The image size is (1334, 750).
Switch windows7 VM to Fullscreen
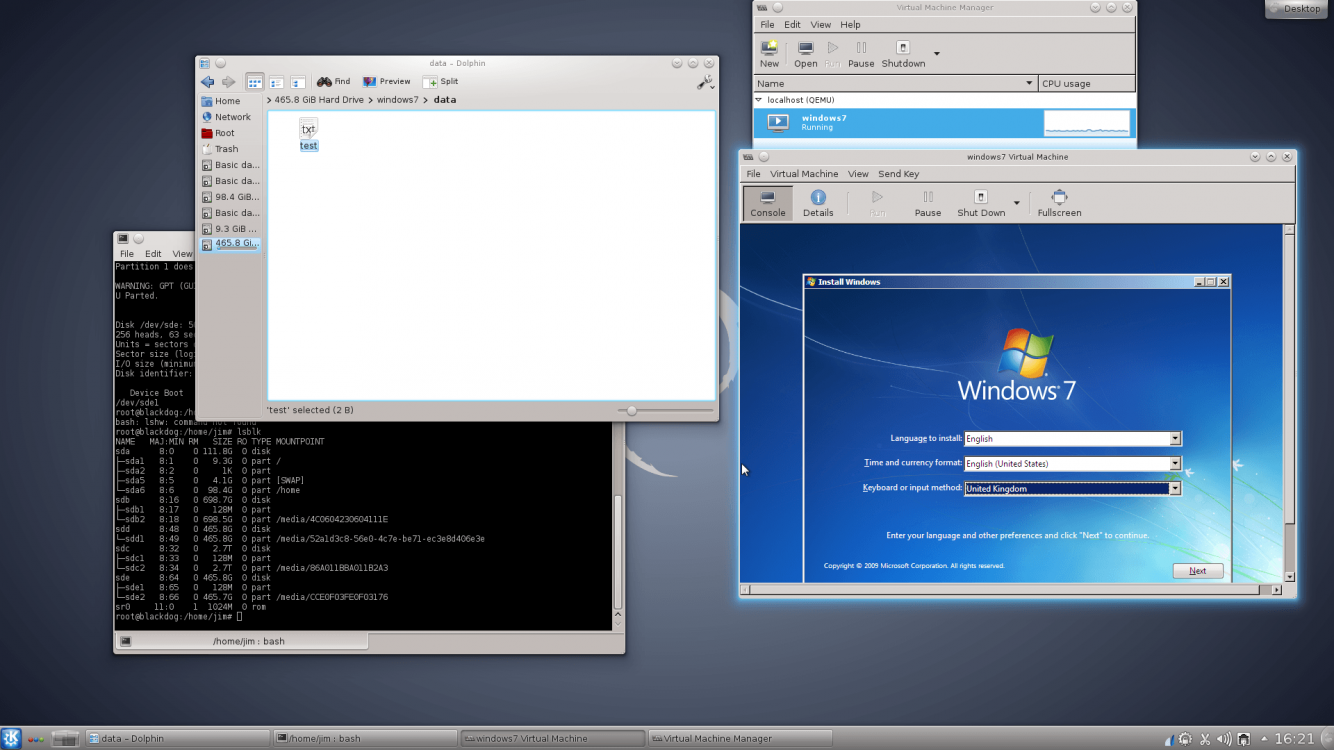click(x=1059, y=203)
